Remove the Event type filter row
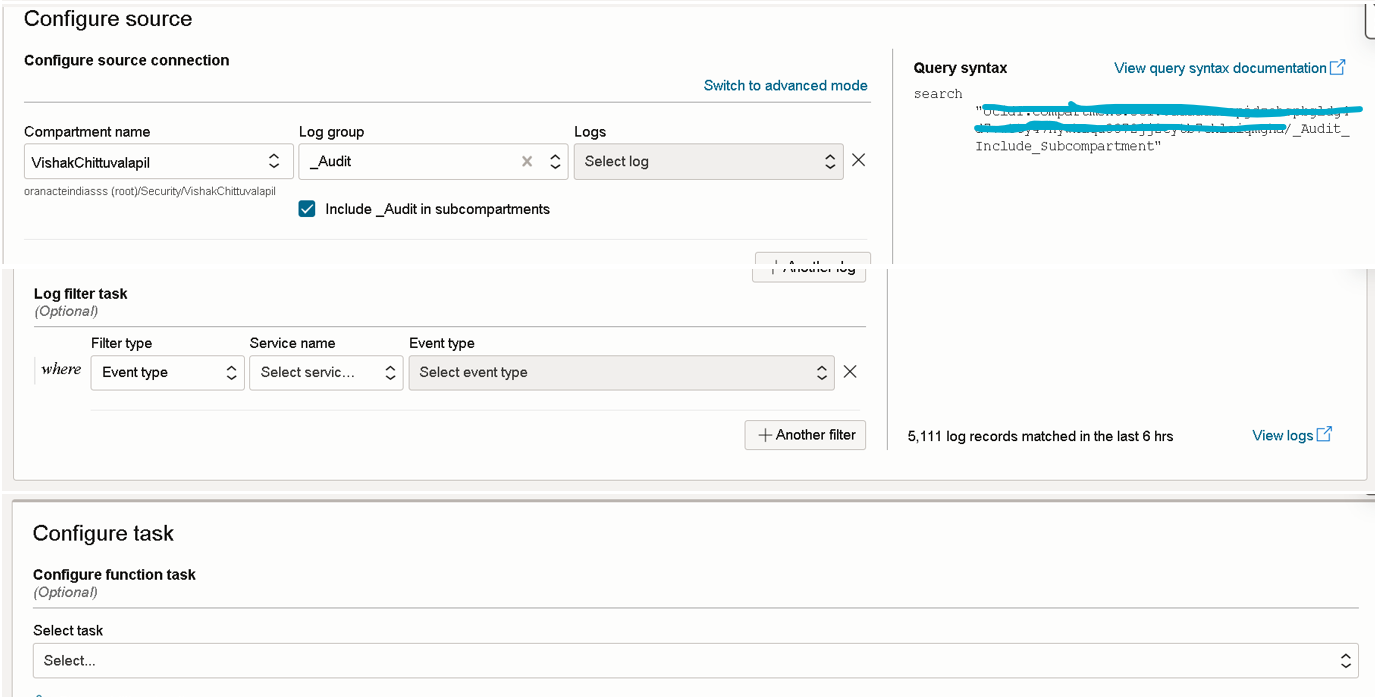The width and height of the screenshot is (1375, 697). (x=850, y=371)
